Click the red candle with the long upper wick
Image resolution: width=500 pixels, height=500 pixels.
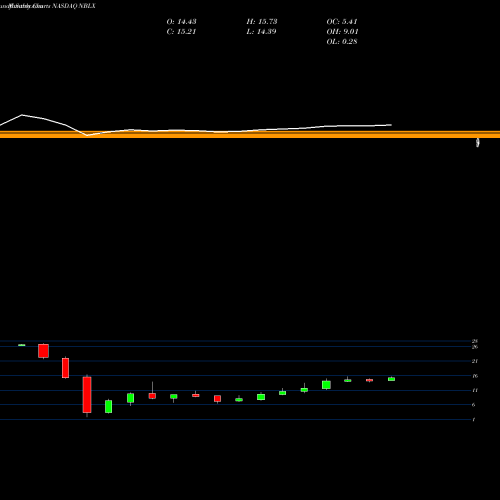pos(152,396)
